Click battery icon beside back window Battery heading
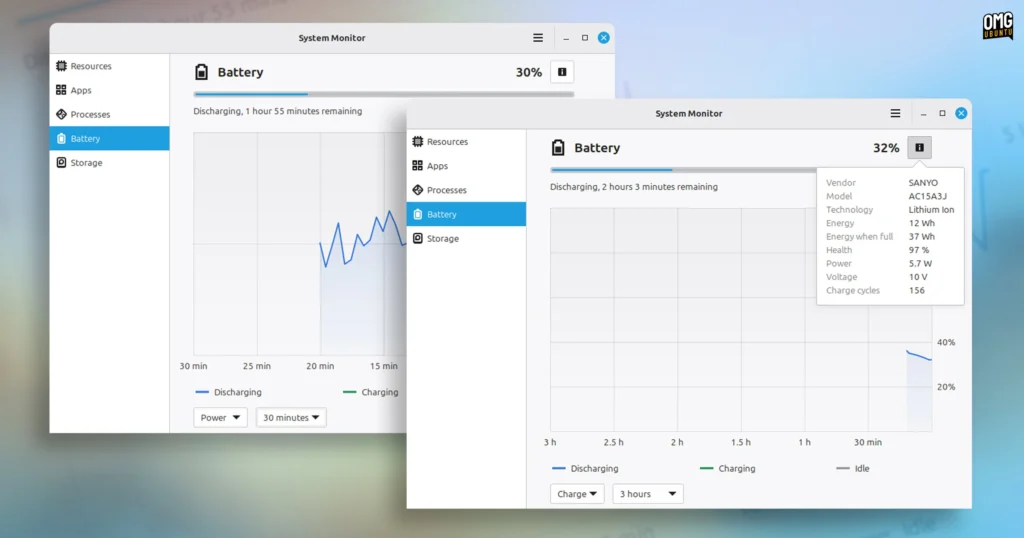Viewport: 1024px width, 538px height. point(202,72)
